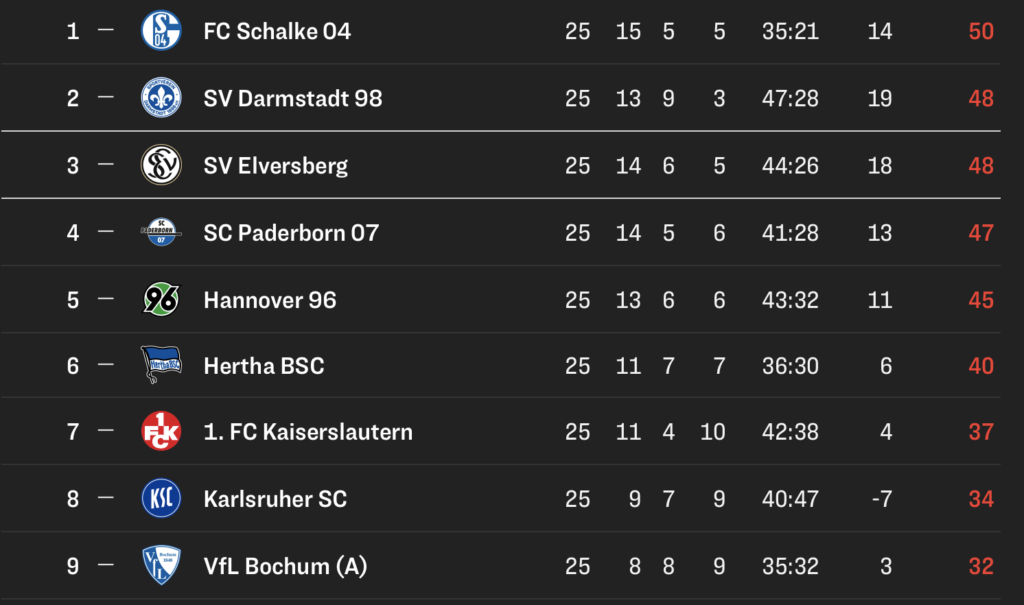Viewport: 1024px width, 605px height.
Task: Select VfL Bochum (A) team name
Action: 285,566
